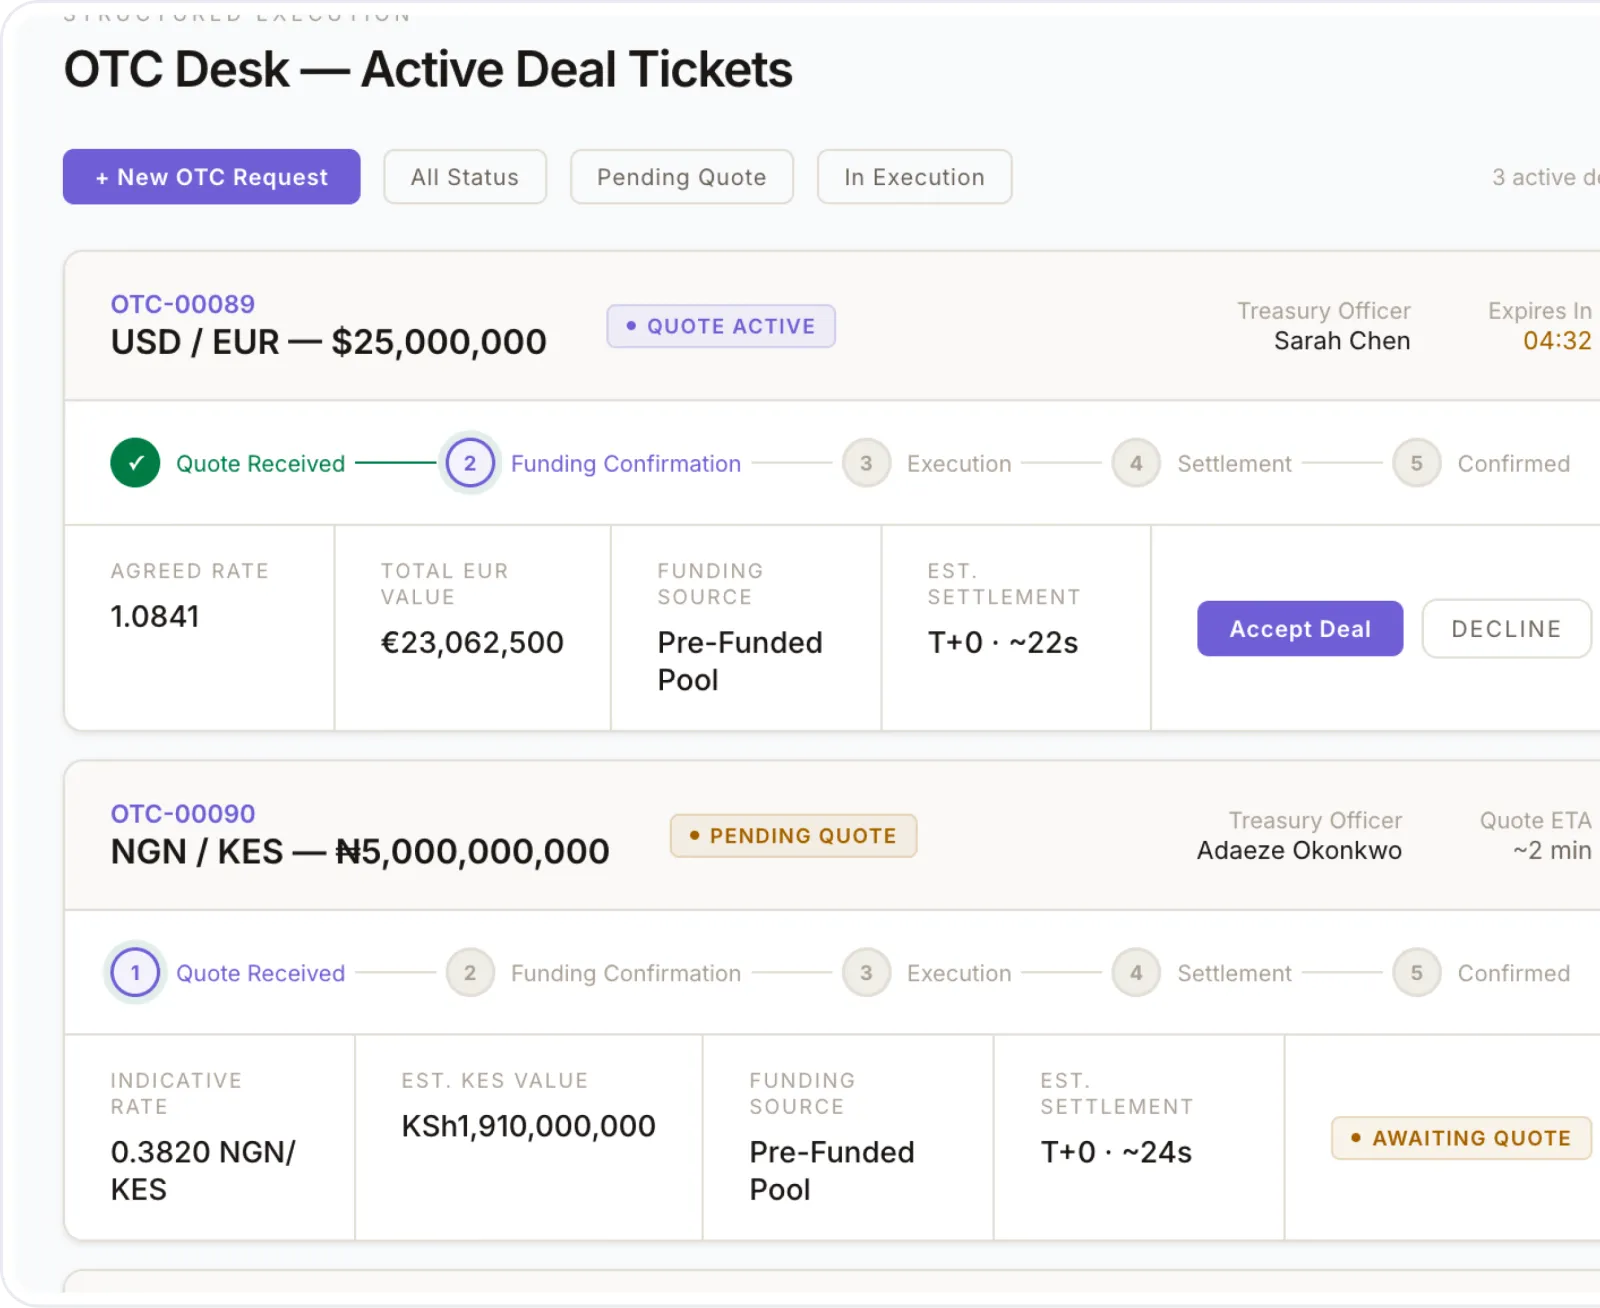Click Funding Confirmation label on OTC-00090
The width and height of the screenshot is (1600, 1308).
[x=626, y=974]
